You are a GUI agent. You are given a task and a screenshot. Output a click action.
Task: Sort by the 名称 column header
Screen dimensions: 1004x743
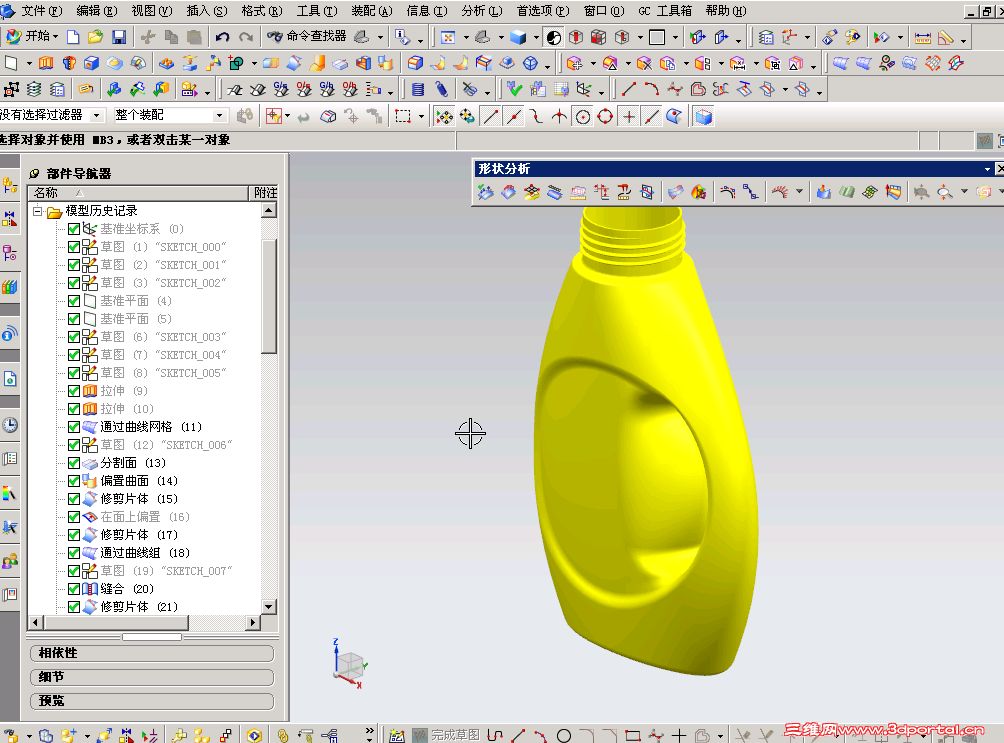tap(138, 193)
